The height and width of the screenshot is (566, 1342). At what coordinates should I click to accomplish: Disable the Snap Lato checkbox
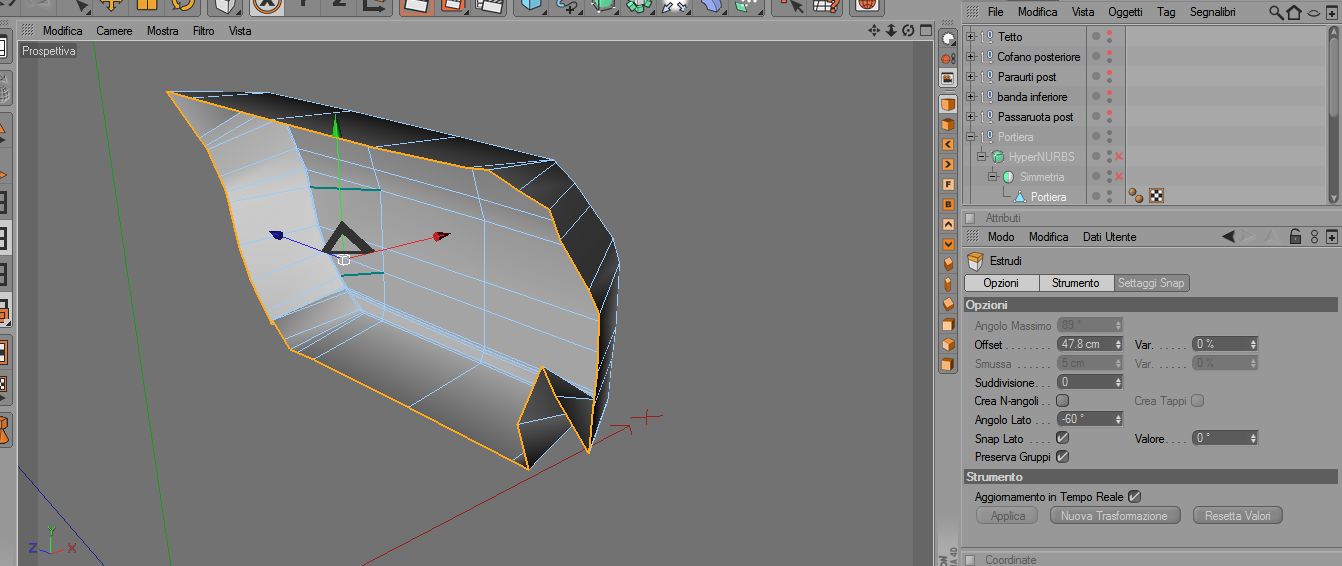(x=1063, y=438)
